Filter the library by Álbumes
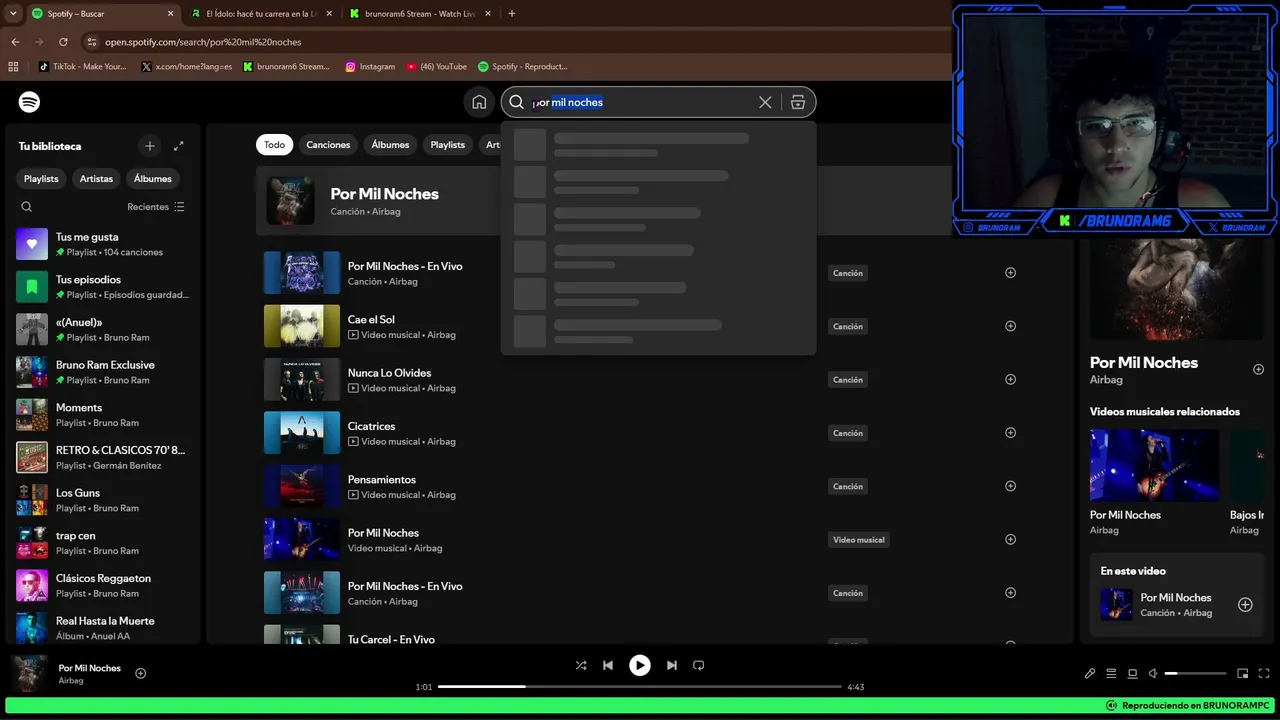Screen dimensions: 1280x720 click(153, 179)
